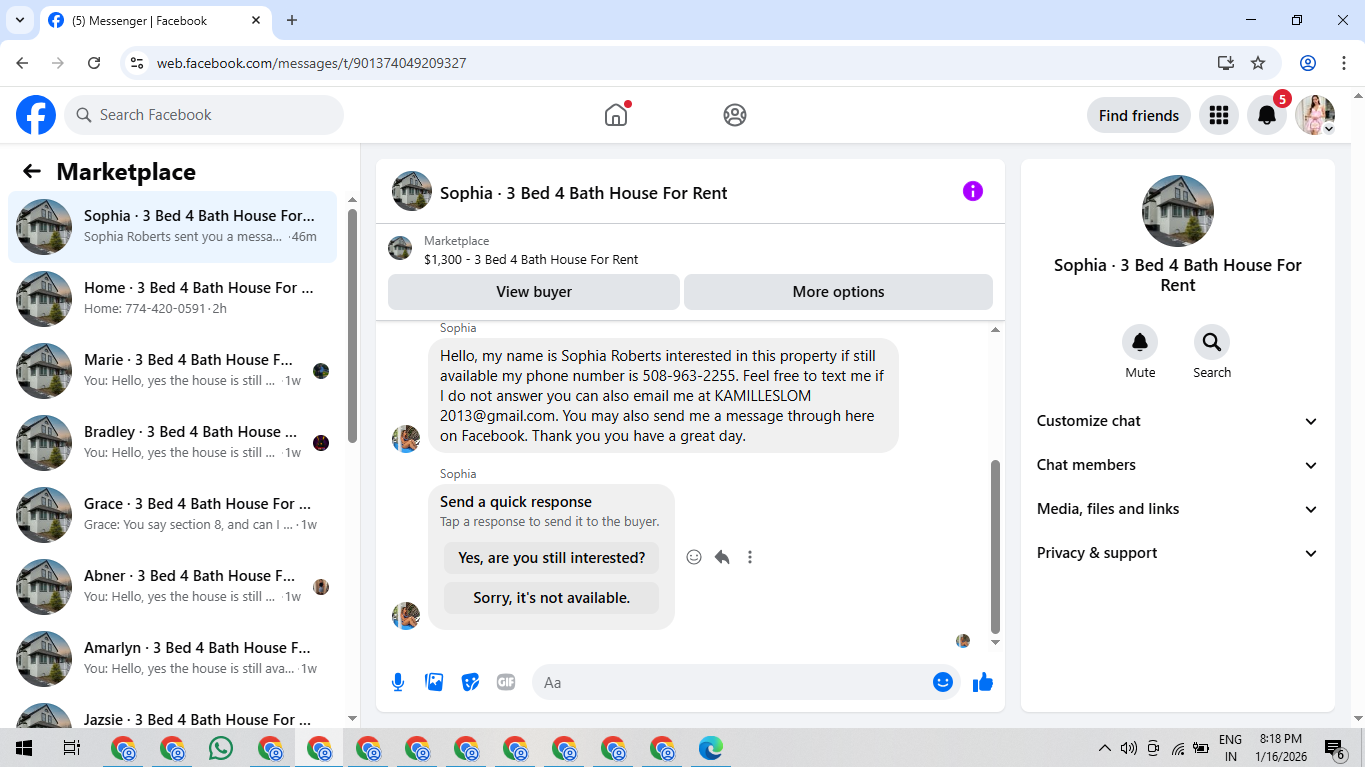Open ENG IN language indicator
Viewport: 1365px width, 767px height.
point(1230,748)
